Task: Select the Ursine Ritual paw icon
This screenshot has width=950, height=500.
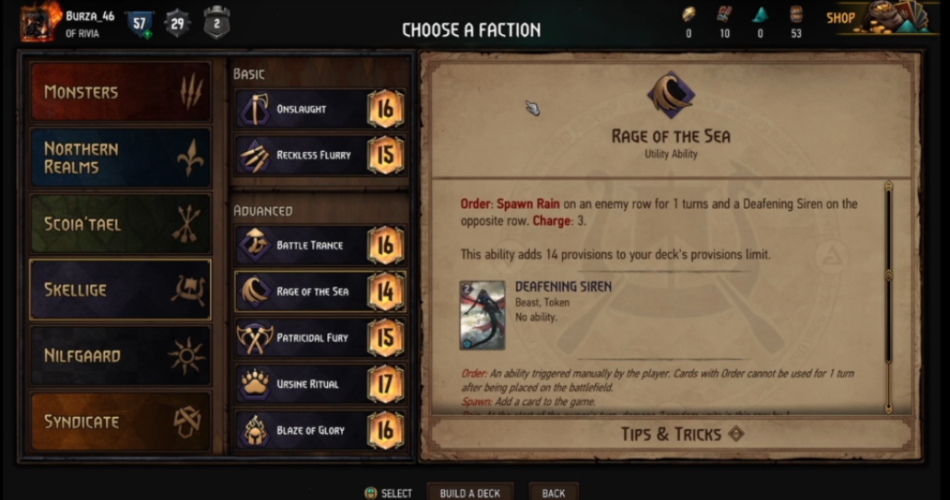Action: point(255,384)
